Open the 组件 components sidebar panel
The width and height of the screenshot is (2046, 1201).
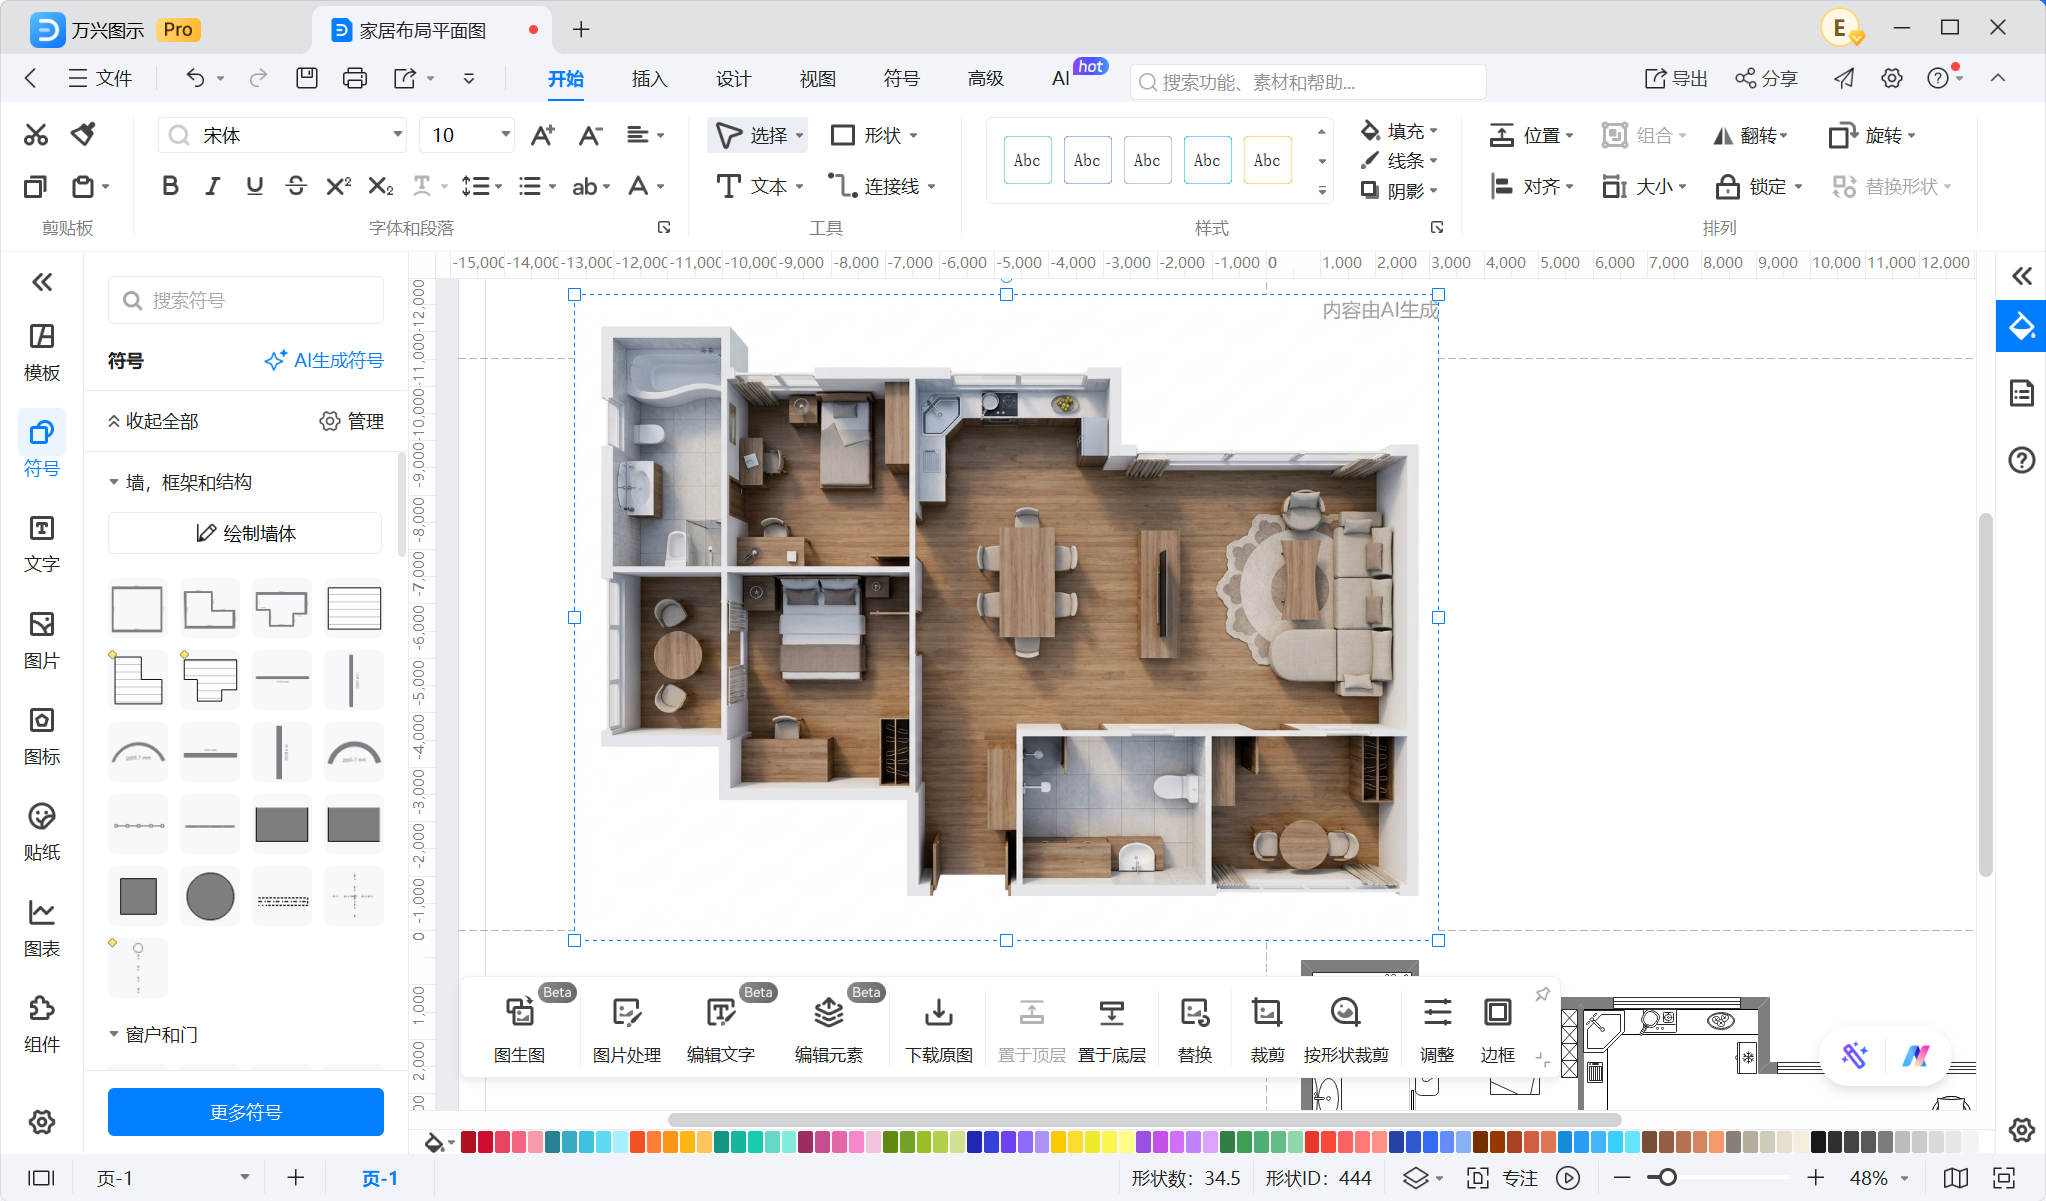click(42, 1024)
